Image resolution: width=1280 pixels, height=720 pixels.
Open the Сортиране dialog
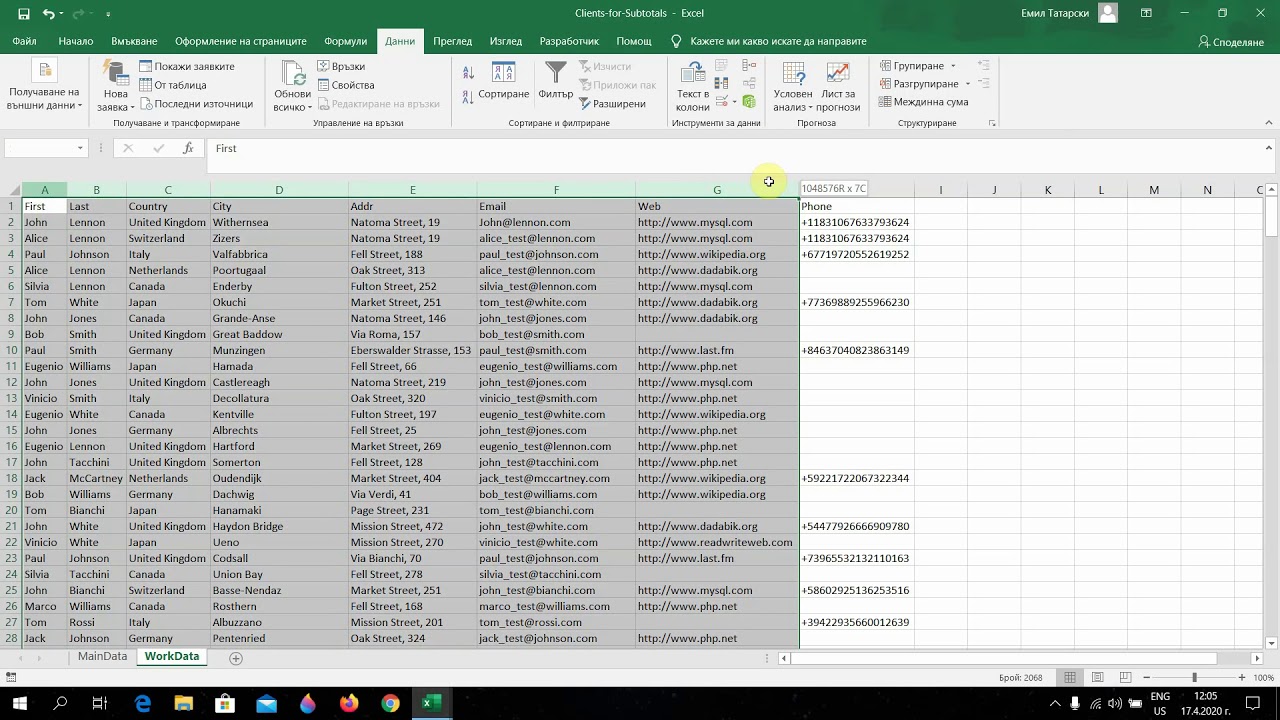tap(503, 82)
